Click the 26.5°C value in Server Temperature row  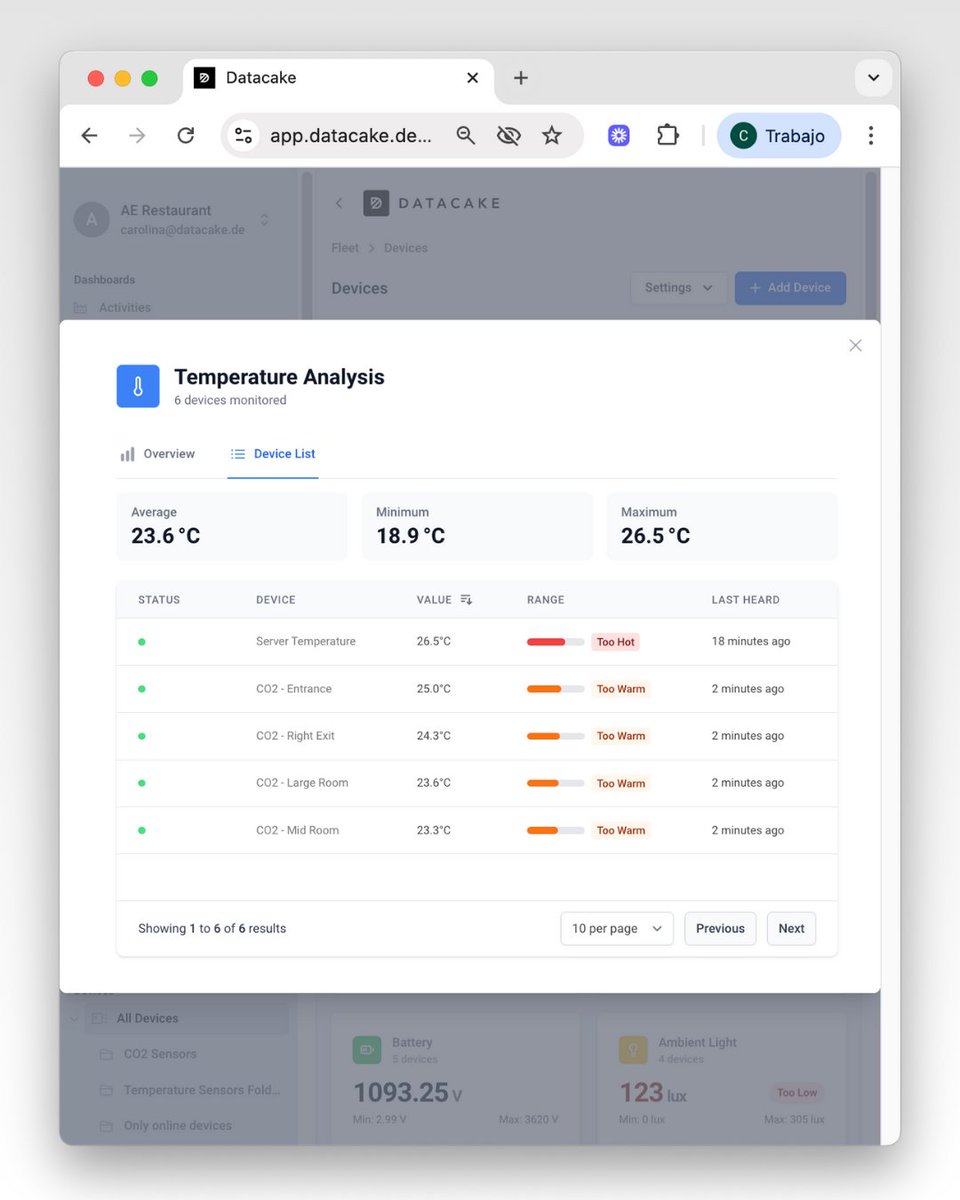point(434,642)
